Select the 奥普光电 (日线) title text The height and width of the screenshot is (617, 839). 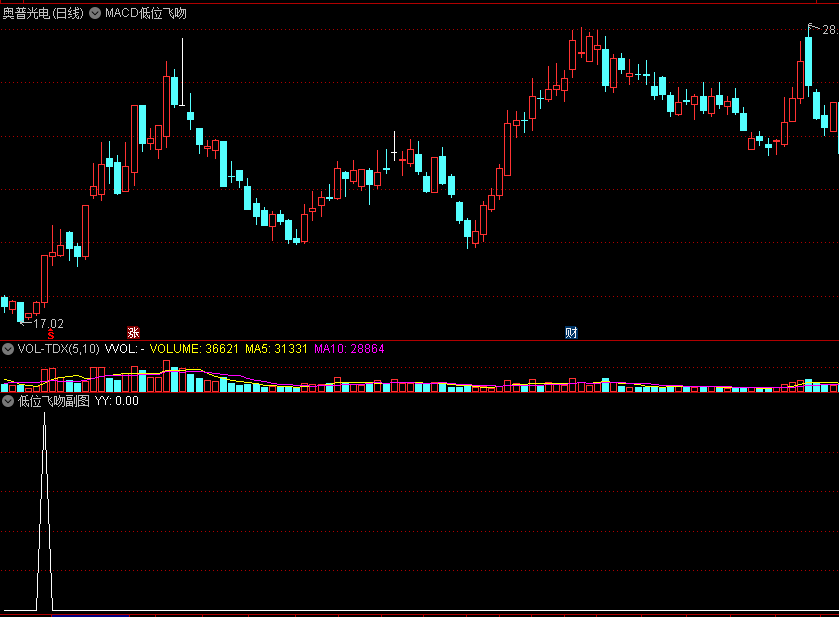(x=43, y=13)
